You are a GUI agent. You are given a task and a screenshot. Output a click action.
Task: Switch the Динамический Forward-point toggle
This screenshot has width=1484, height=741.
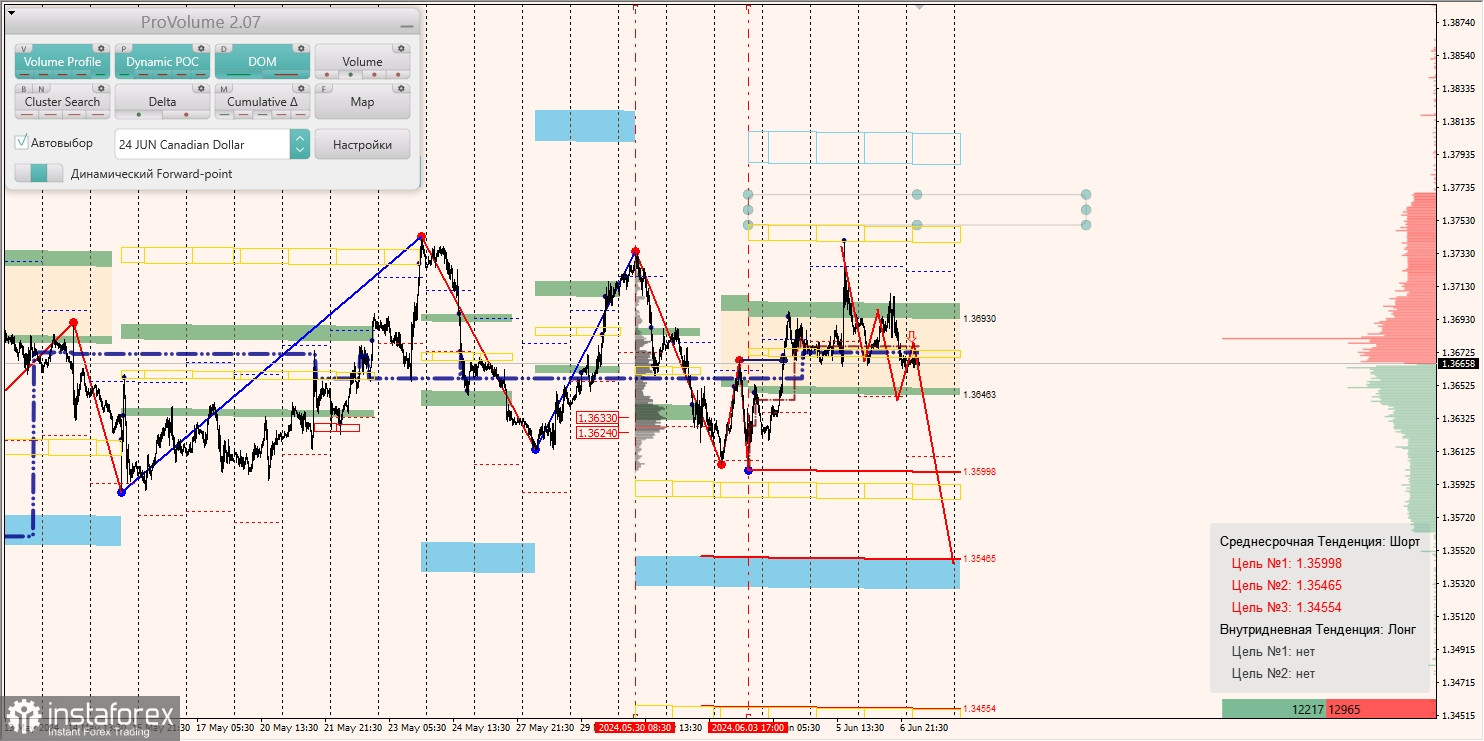(39, 173)
